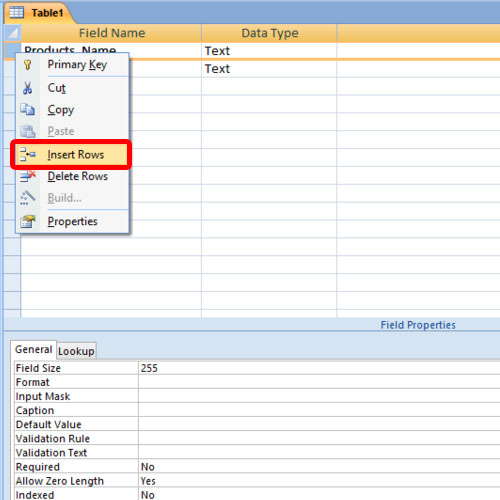Click the Copy pages icon
Screen dimensions: 500x500
tap(28, 109)
